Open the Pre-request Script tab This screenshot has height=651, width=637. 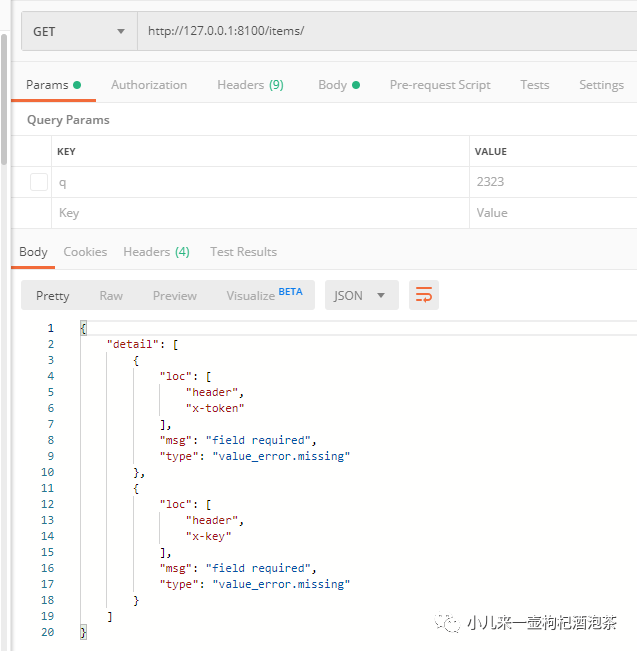pyautogui.click(x=440, y=85)
